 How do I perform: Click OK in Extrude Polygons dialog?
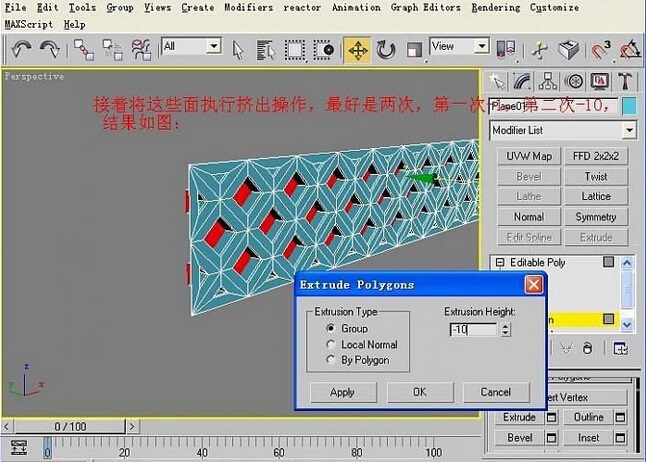420,392
